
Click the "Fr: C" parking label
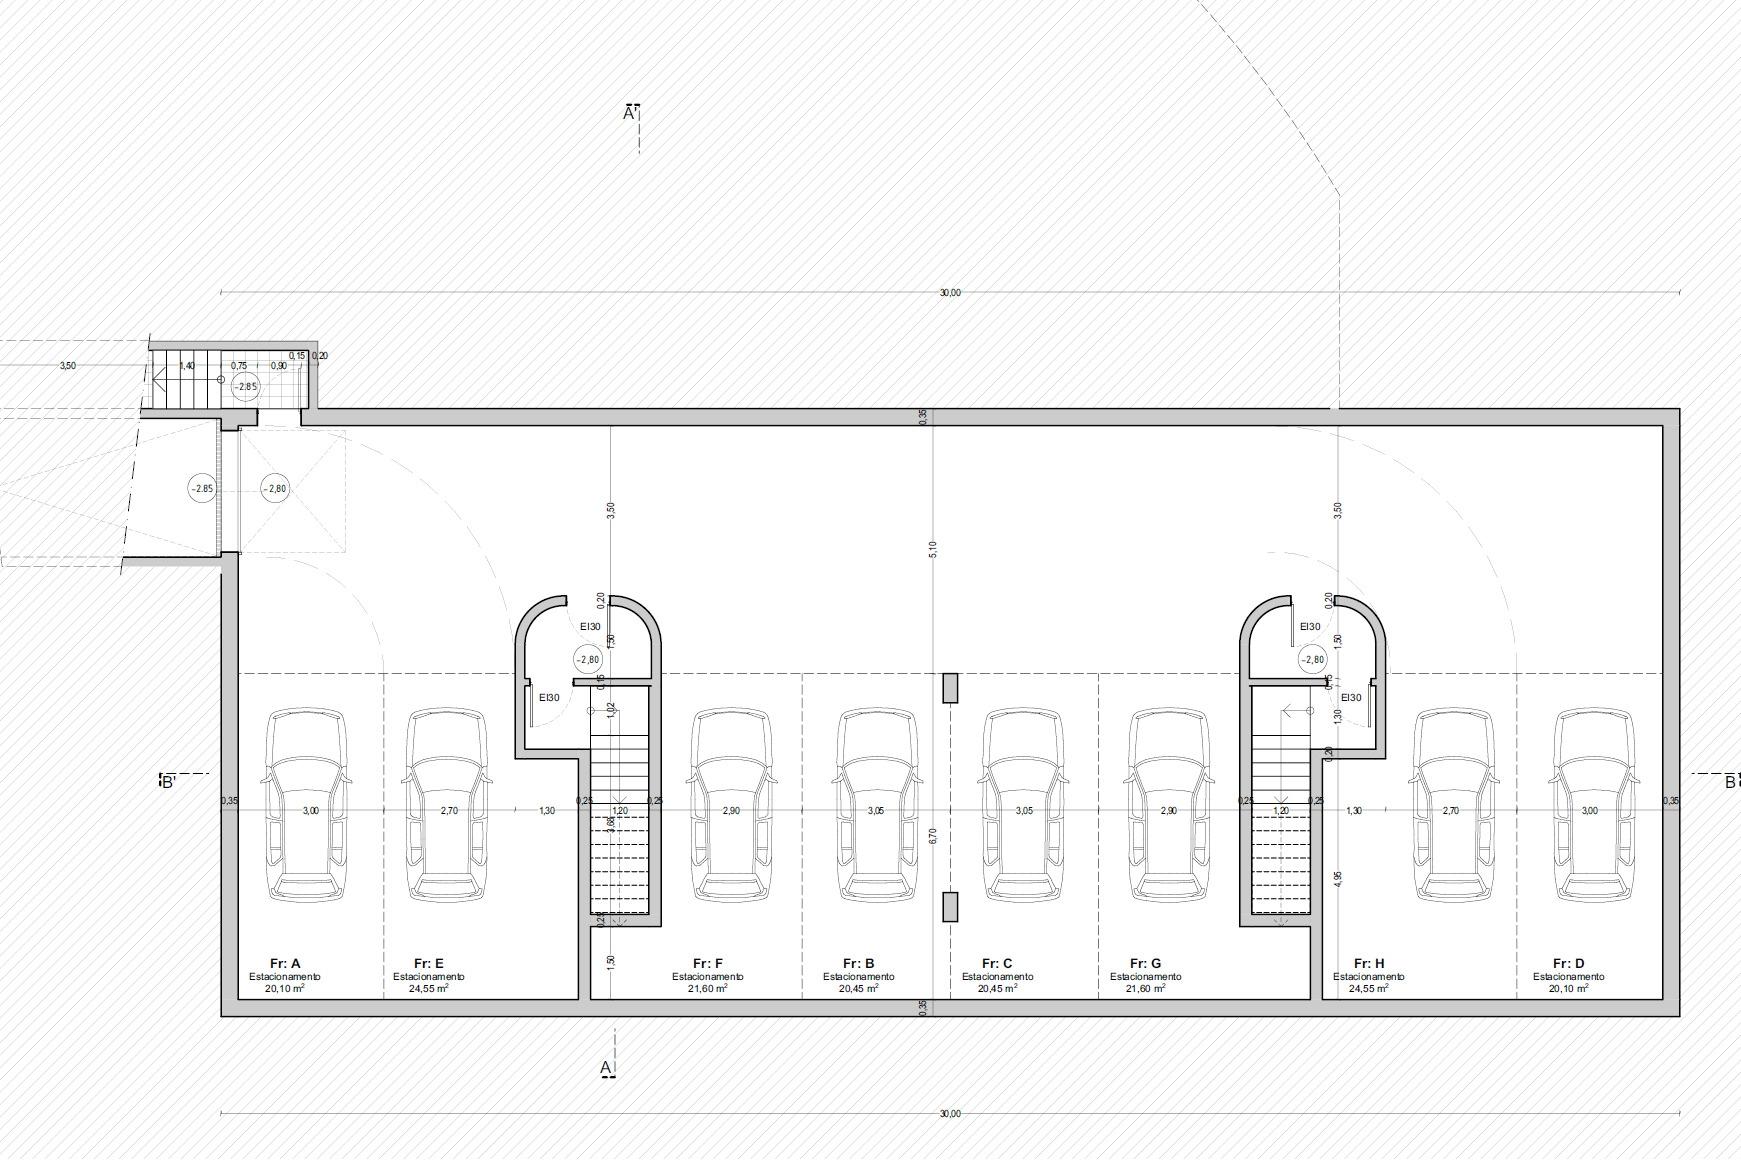997,964
